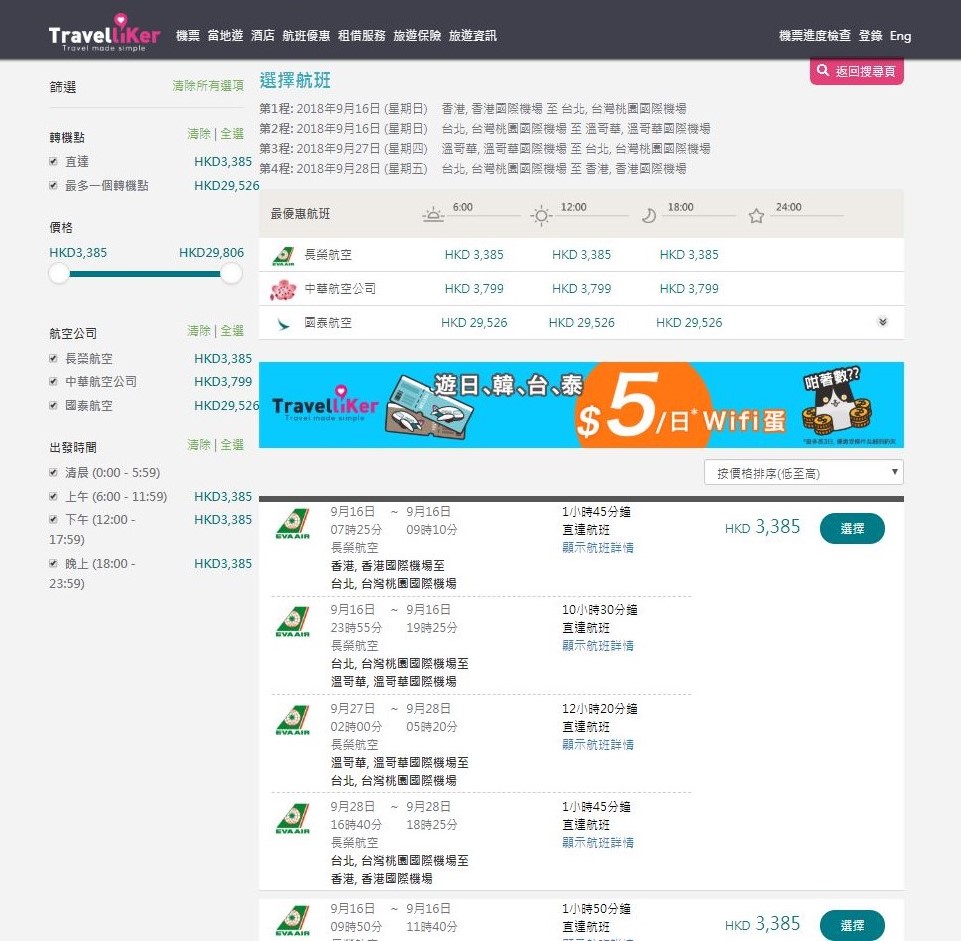
Task: Click 長榮航空 HKD 3,385 fare at 6:00
Action: (x=474, y=255)
